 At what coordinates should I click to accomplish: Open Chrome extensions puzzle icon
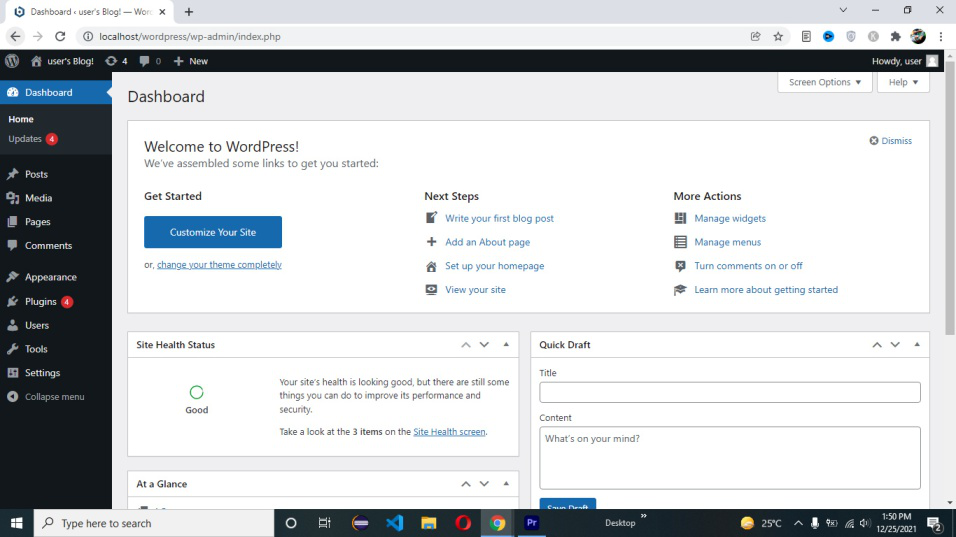click(895, 37)
